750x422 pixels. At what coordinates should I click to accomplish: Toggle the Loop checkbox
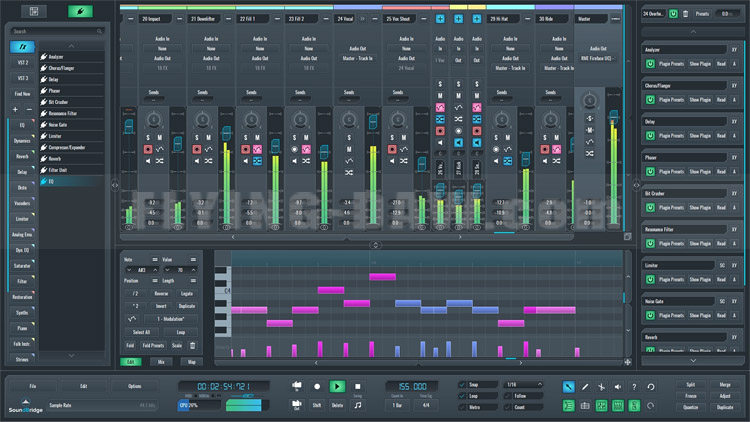[x=462, y=396]
